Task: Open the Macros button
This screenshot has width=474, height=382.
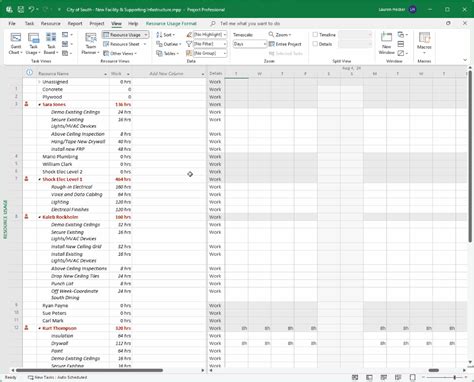Action: tap(424, 43)
